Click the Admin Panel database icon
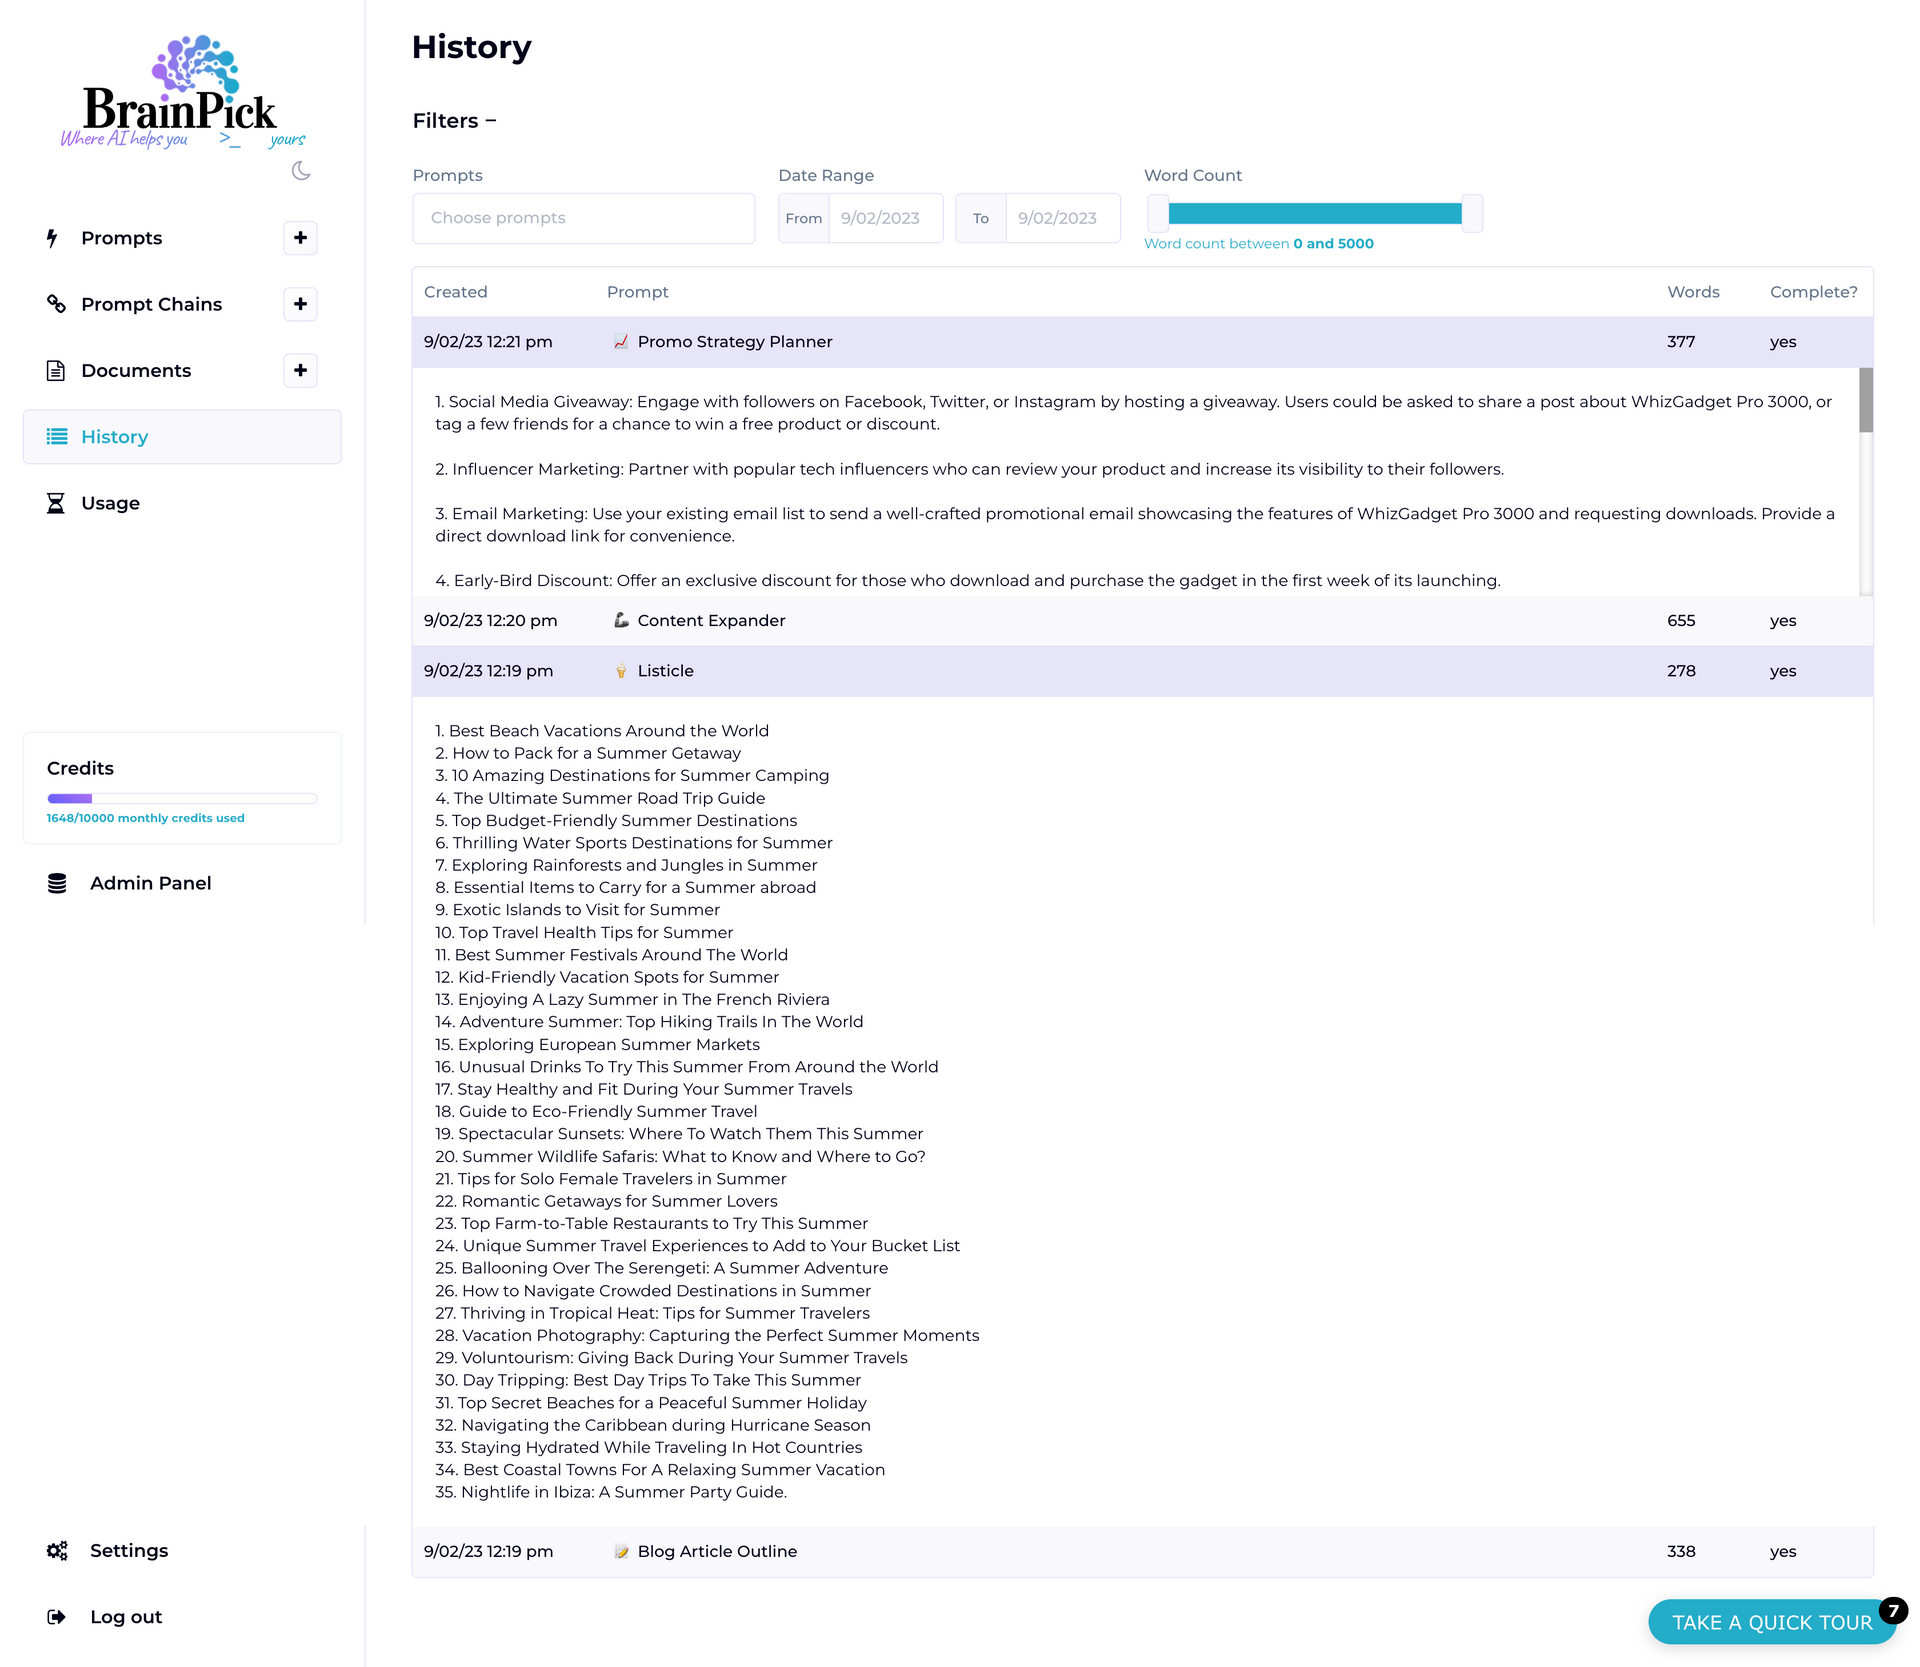 57,883
